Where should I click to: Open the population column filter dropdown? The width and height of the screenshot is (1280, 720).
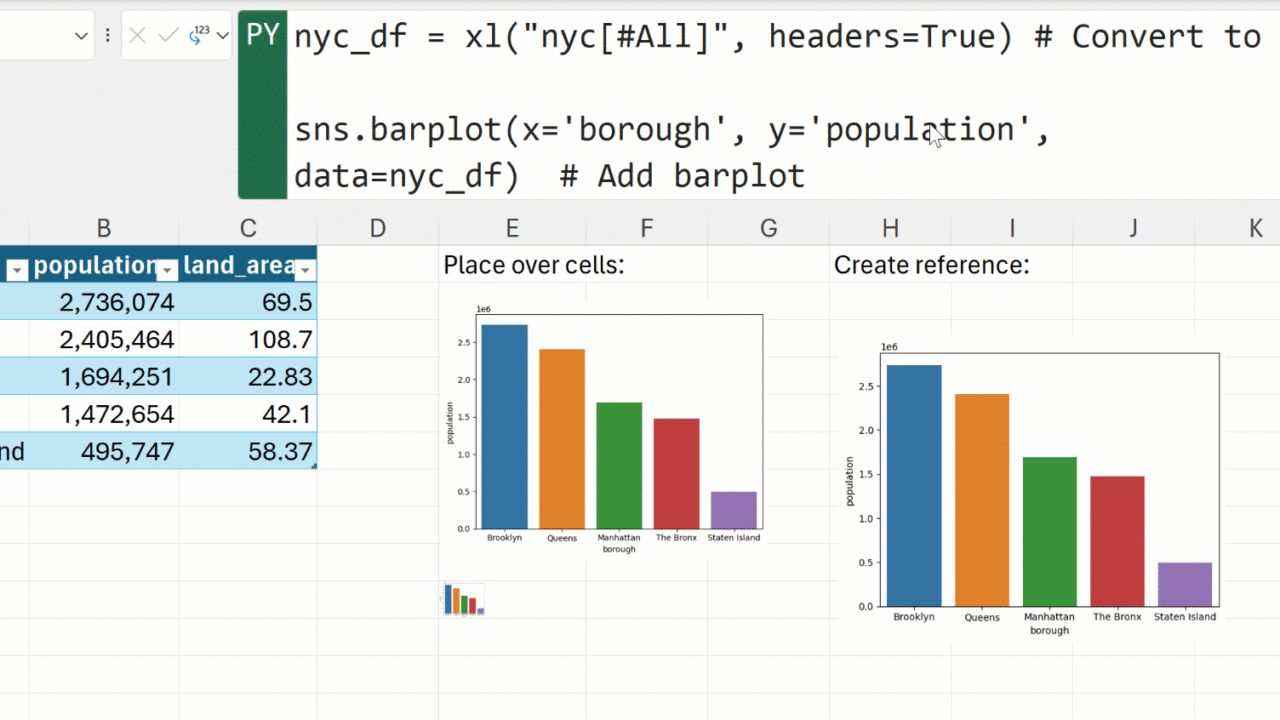(x=167, y=270)
